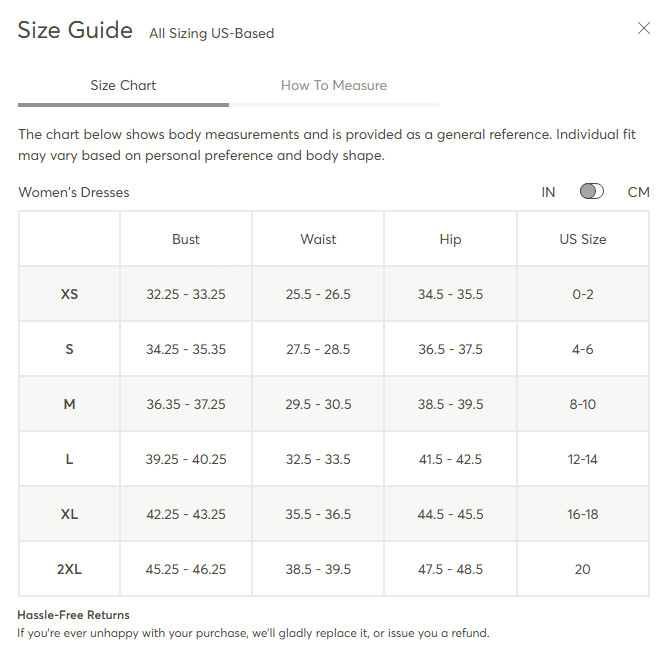Click the L waist cell 32.5 - 33.5
This screenshot has width=667, height=669.
[318, 459]
